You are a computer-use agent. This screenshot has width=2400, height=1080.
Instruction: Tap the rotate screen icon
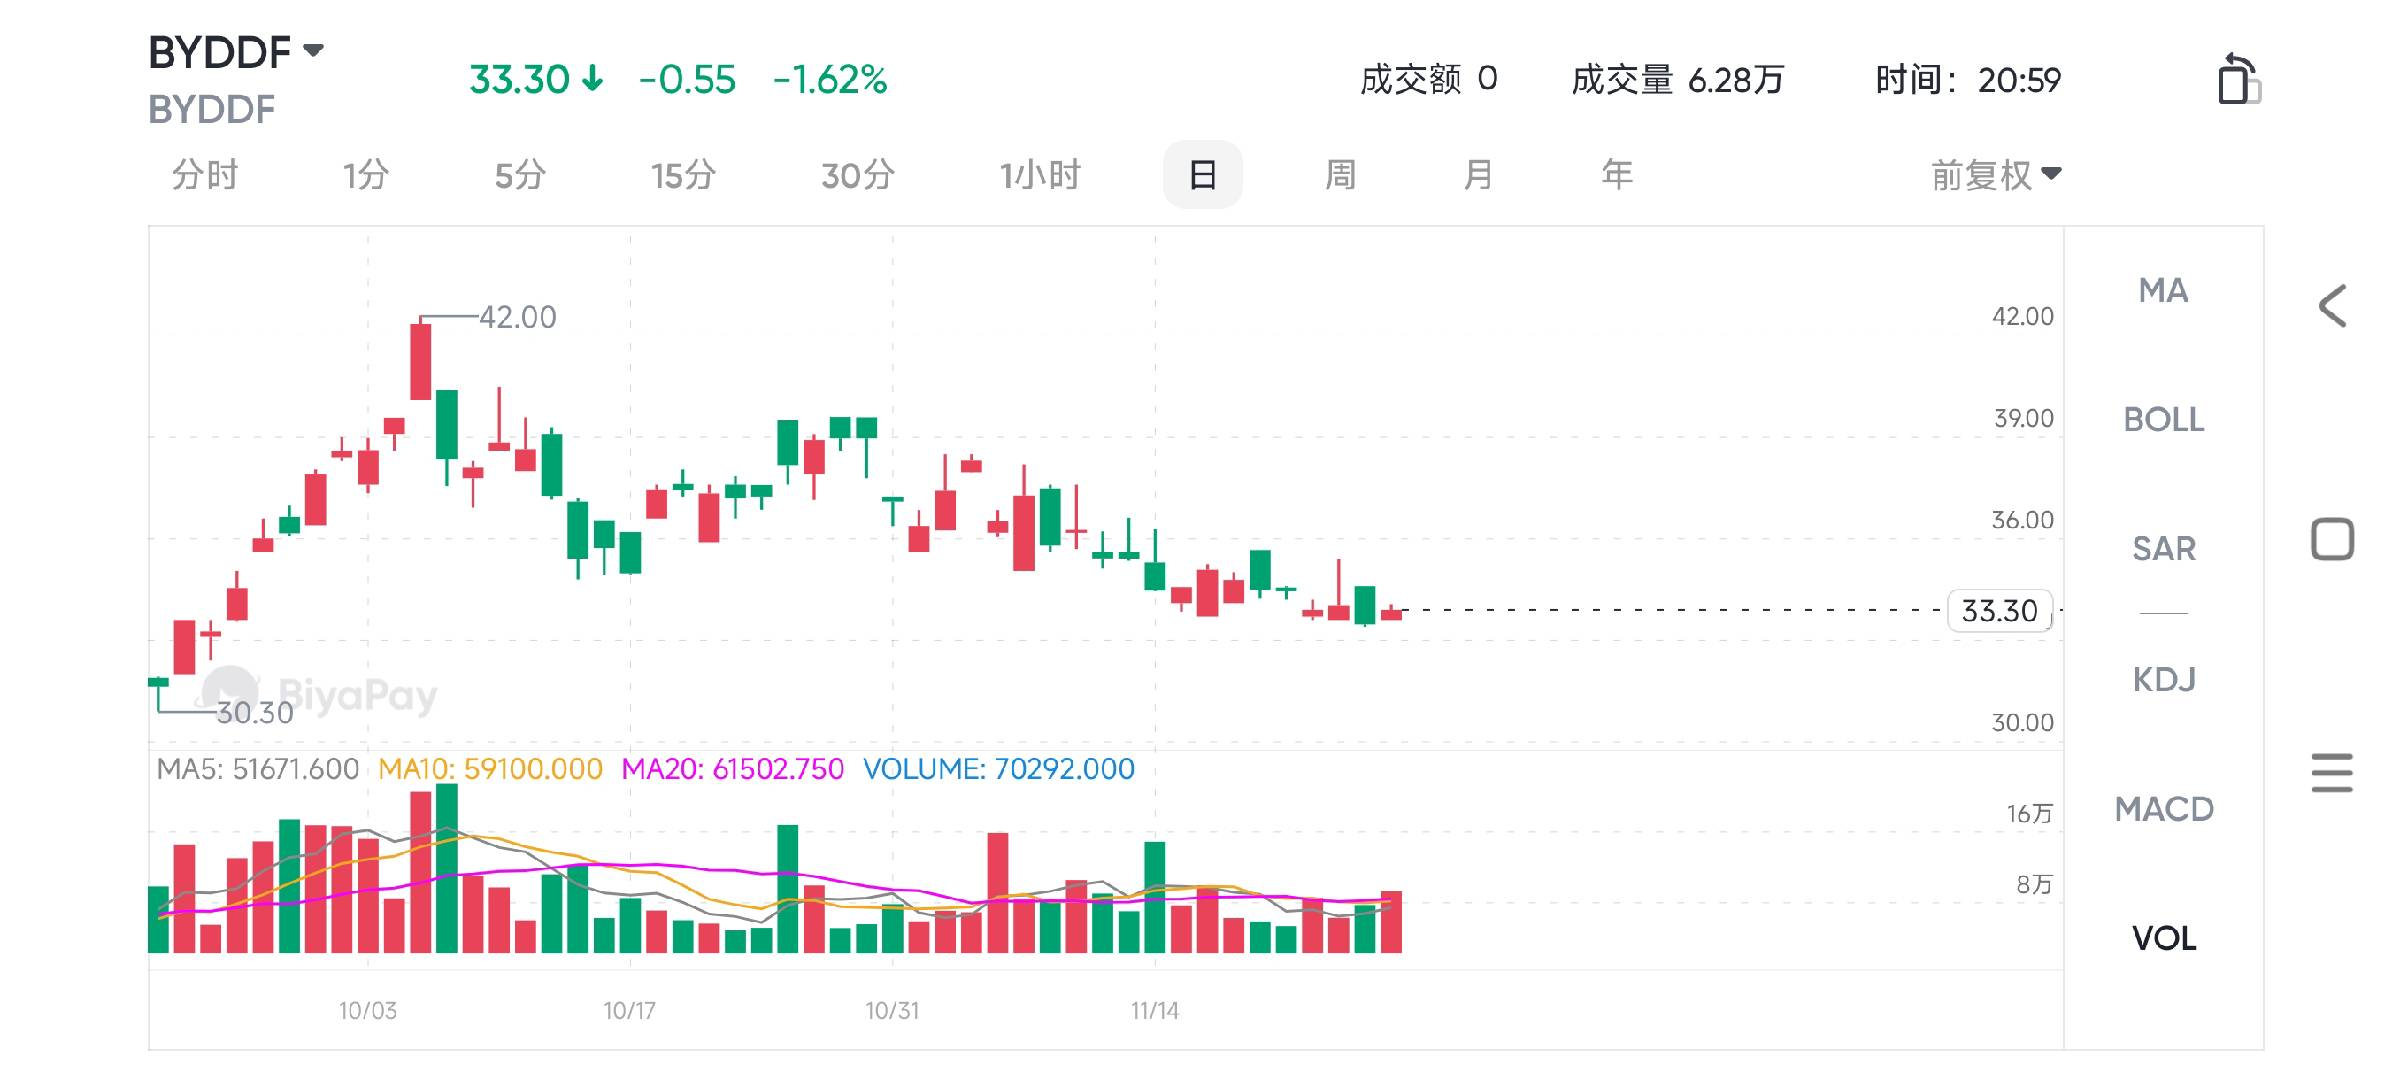2238,80
